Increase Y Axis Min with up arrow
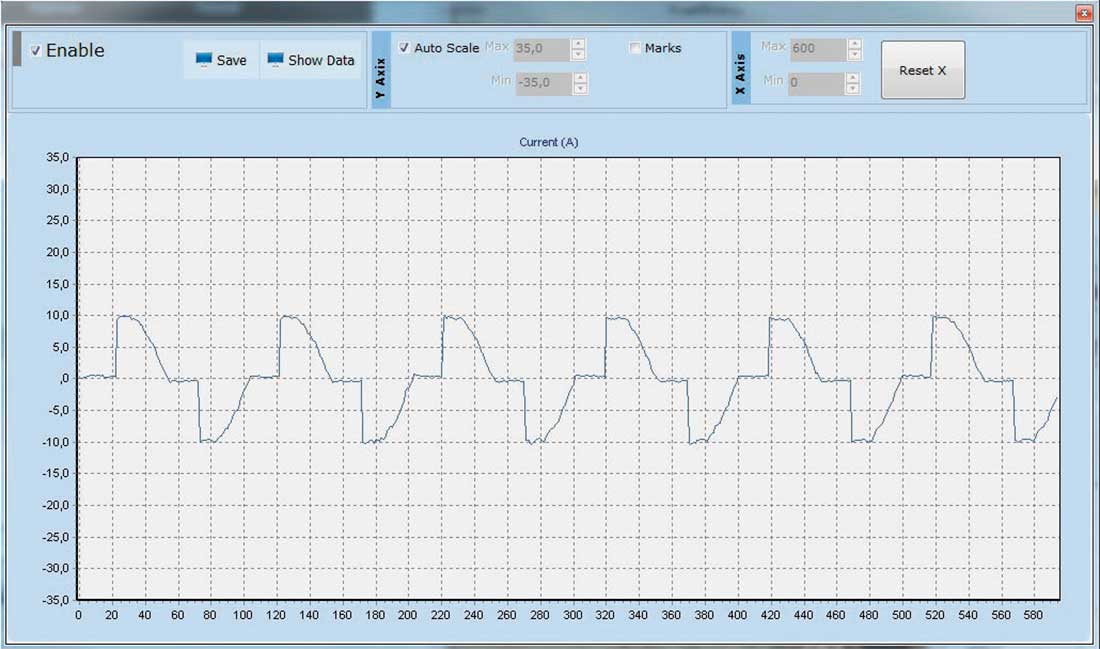 (x=580, y=77)
